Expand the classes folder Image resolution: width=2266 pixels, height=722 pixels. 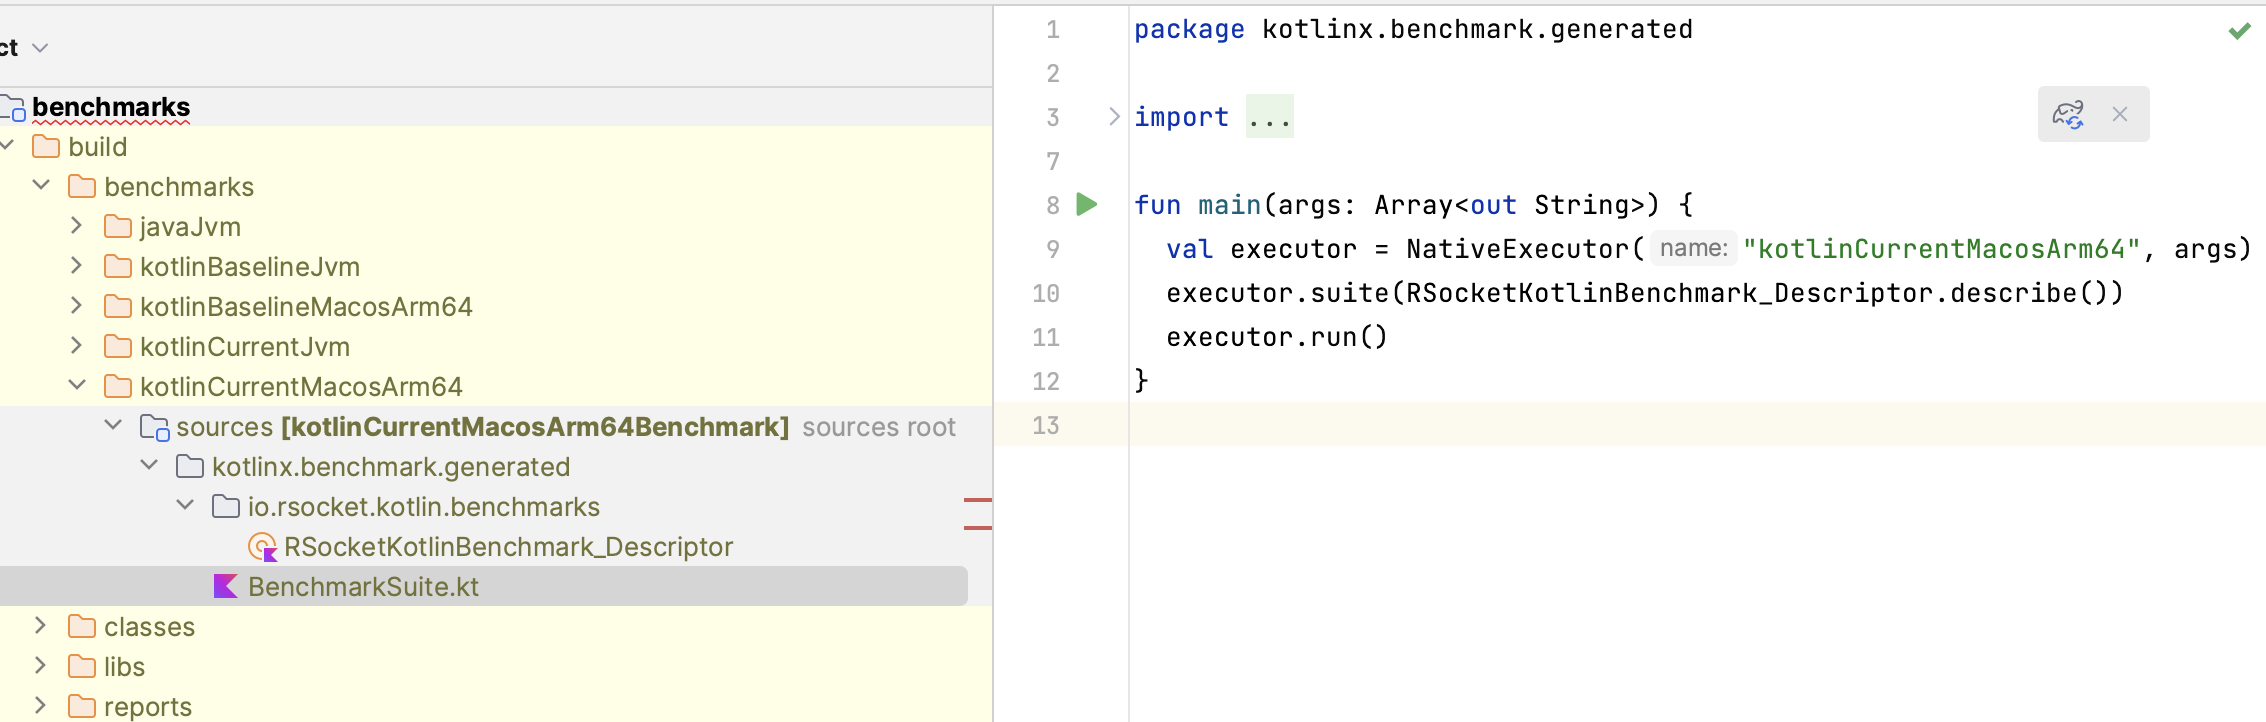(x=41, y=626)
